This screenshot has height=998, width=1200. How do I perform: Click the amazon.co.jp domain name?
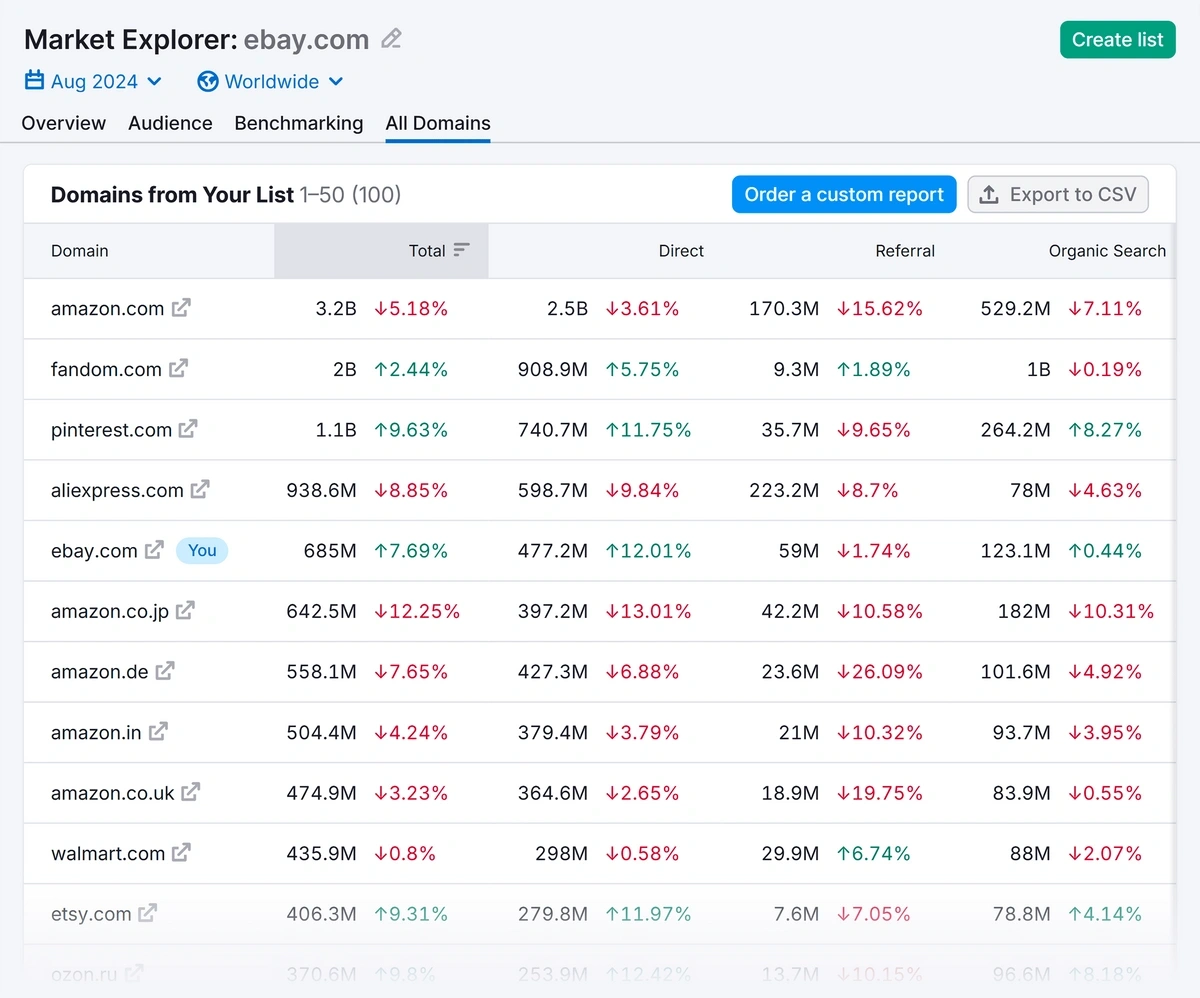coord(110,611)
